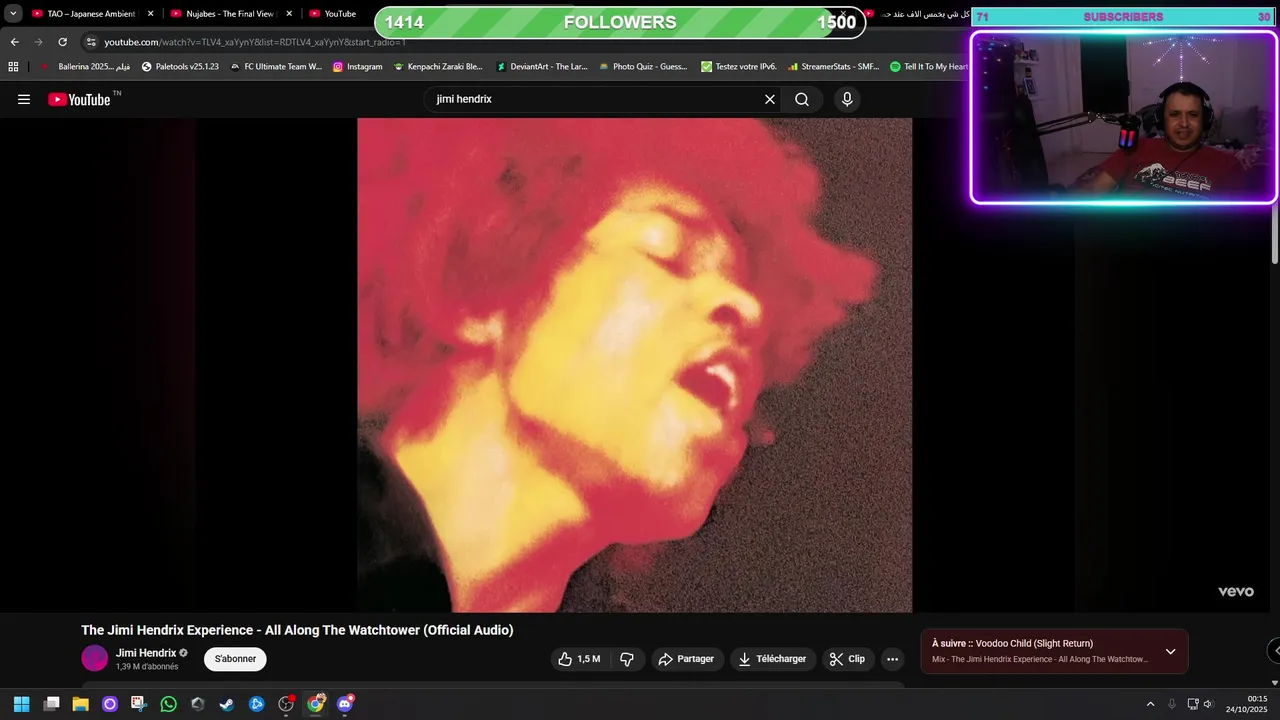Start voice search with microphone
Viewport: 1280px width, 720px height.
click(x=847, y=99)
